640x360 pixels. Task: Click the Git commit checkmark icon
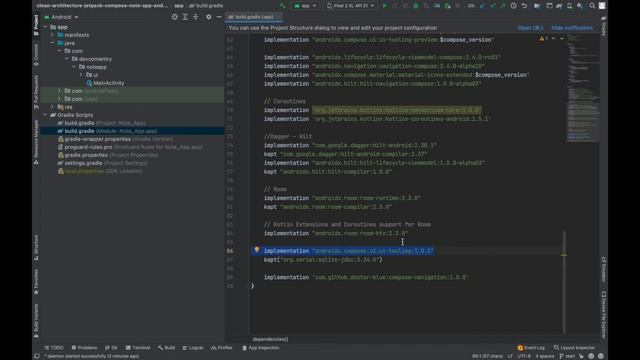pyautogui.click(x=493, y=6)
